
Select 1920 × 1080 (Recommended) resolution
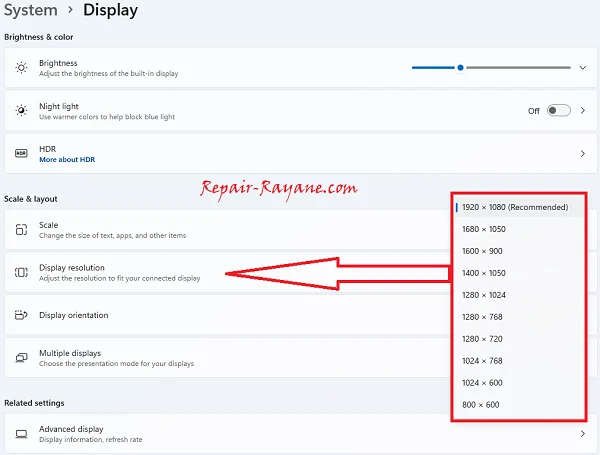[x=515, y=207]
